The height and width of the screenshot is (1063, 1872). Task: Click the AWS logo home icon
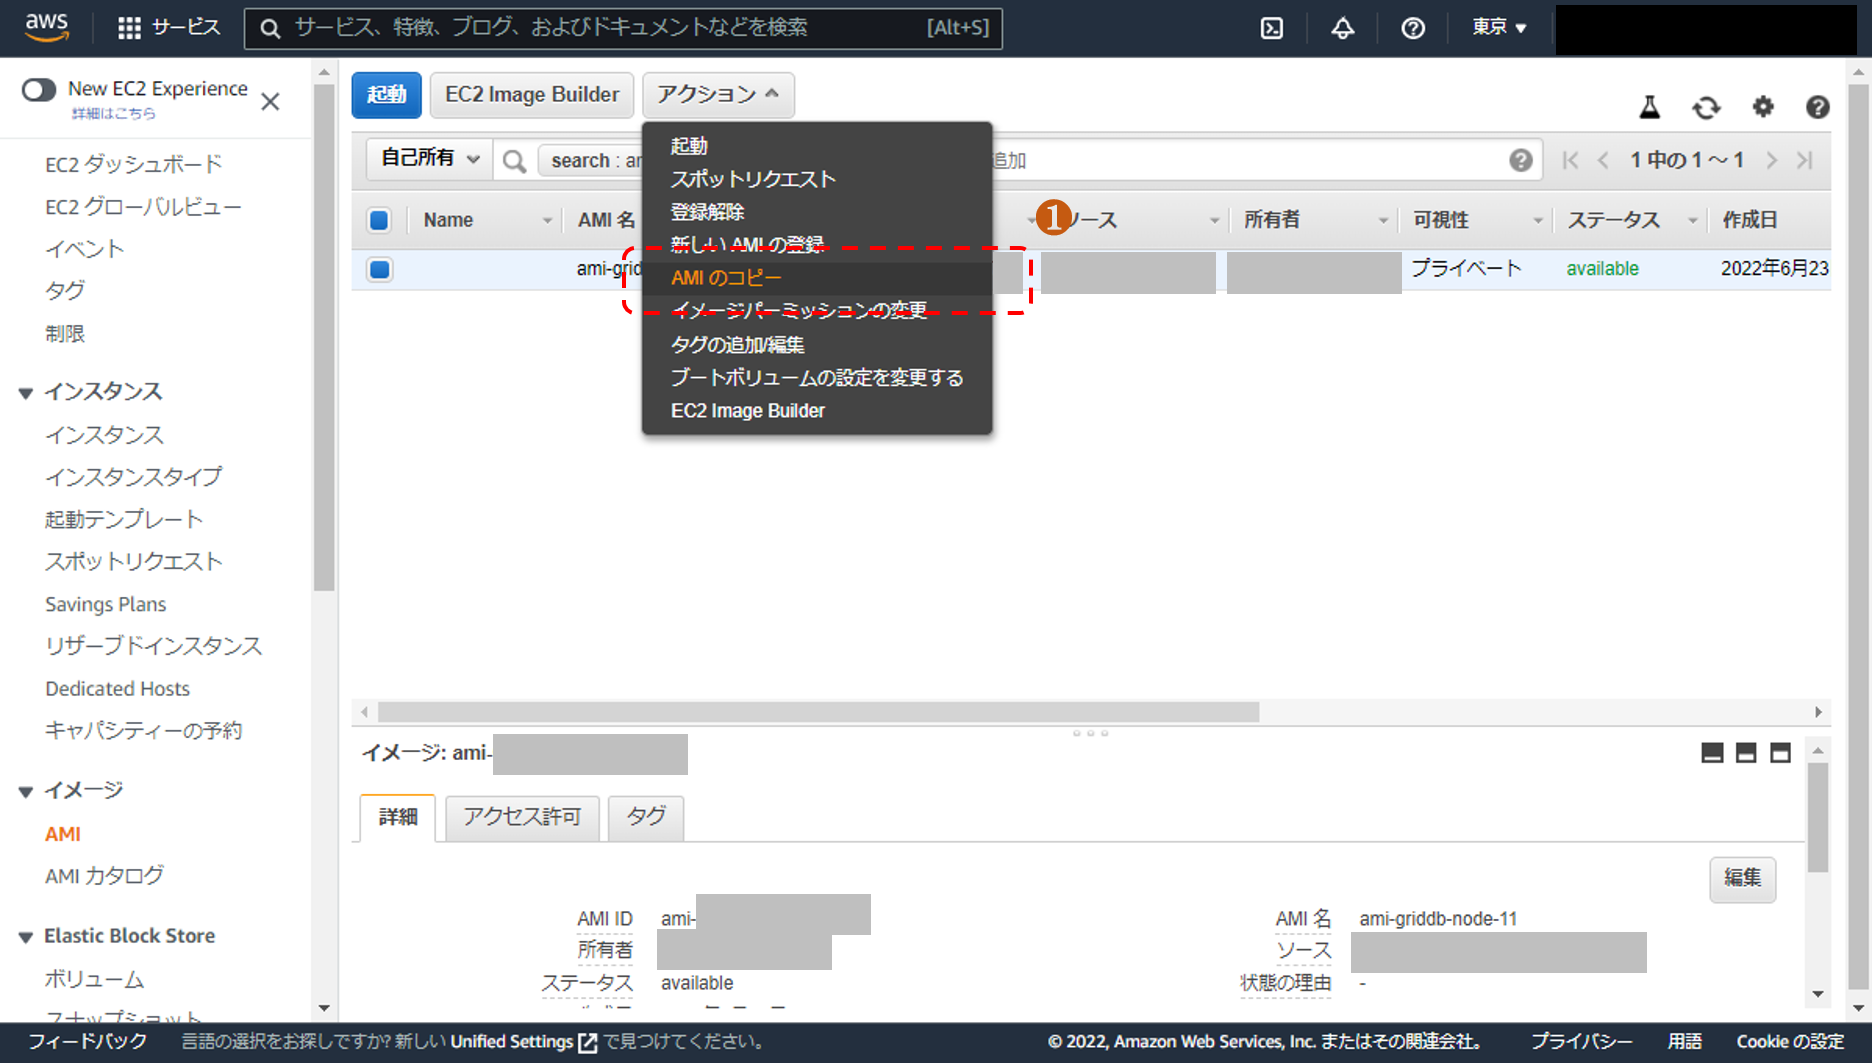[x=46, y=27]
